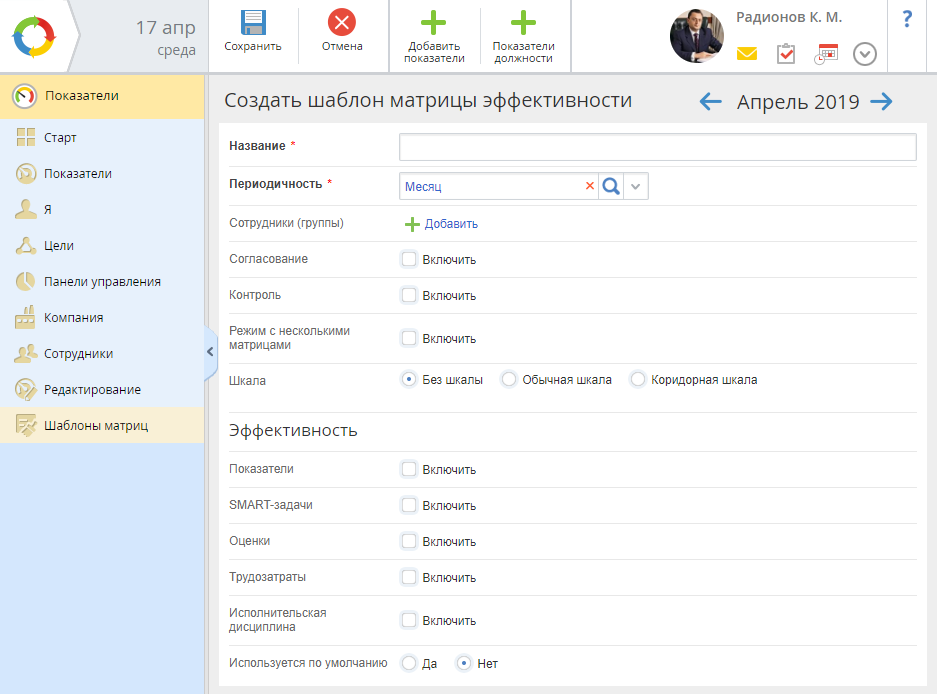Click the Название text input field
The width and height of the screenshot is (937, 694).
(657, 147)
